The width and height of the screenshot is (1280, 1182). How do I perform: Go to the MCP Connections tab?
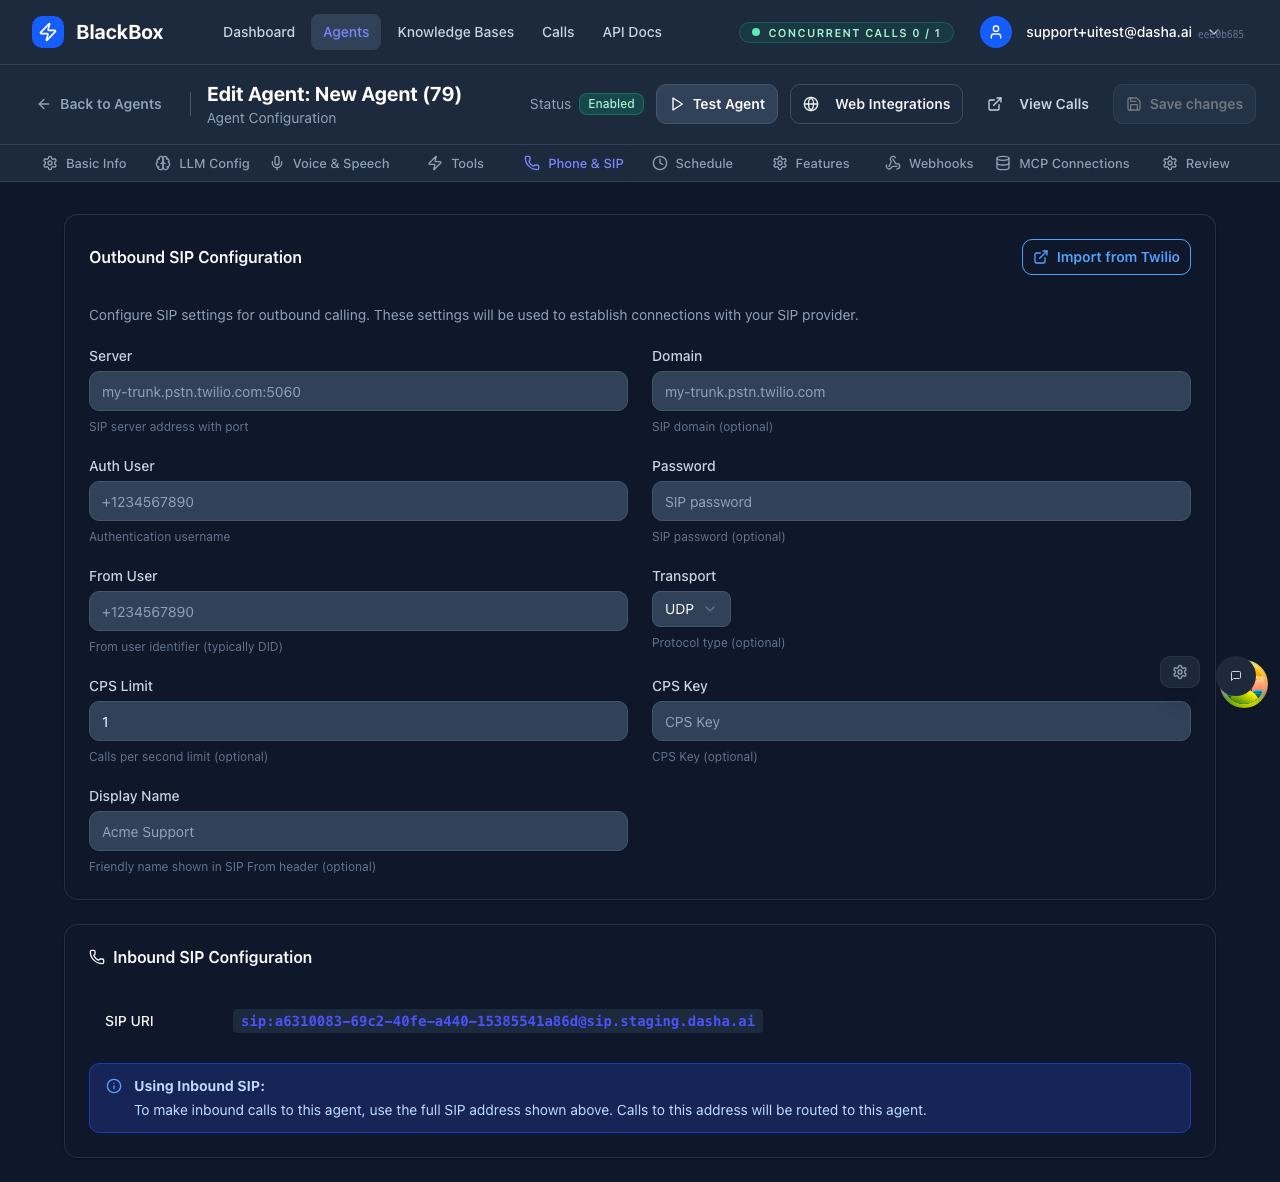pos(1063,163)
